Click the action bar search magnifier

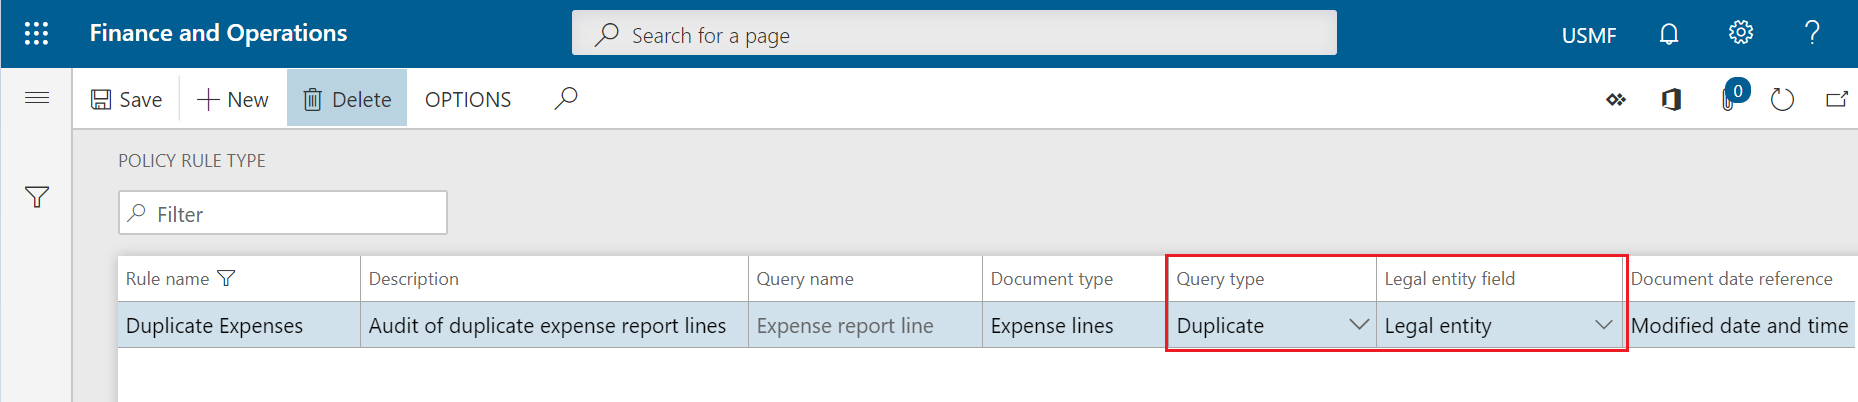566,98
